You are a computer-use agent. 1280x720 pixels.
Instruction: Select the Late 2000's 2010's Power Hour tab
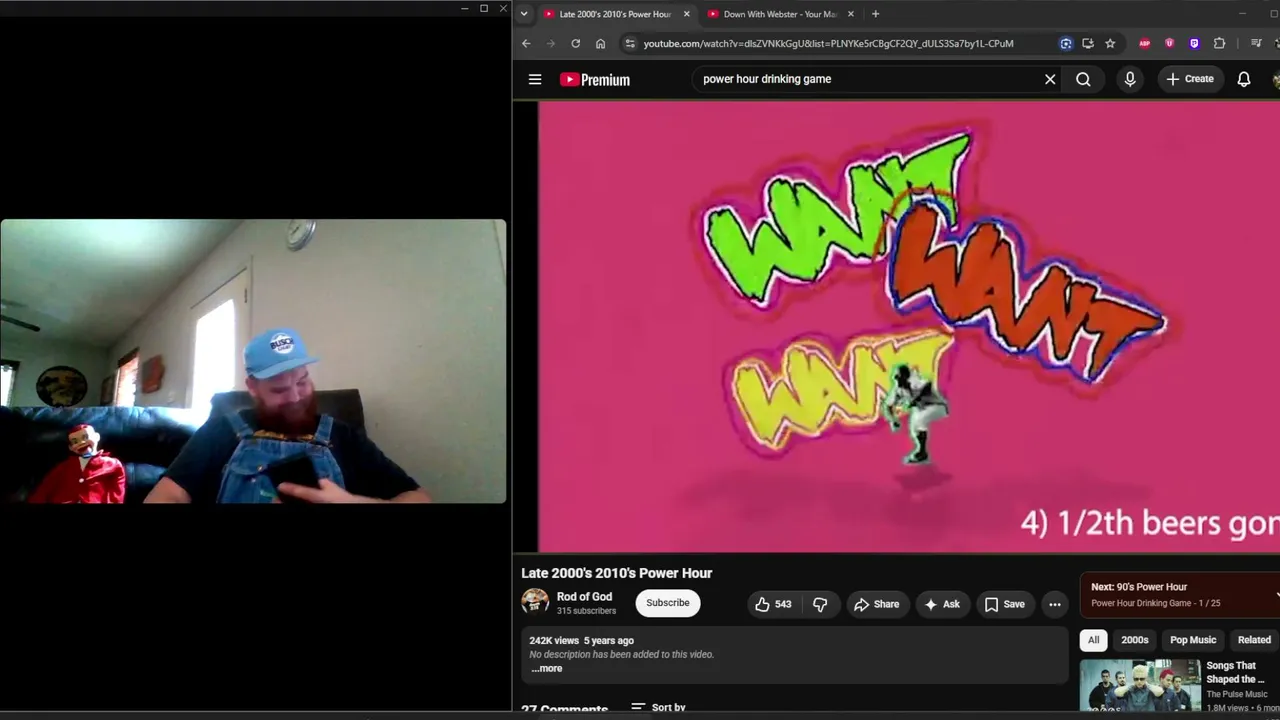[x=615, y=14]
